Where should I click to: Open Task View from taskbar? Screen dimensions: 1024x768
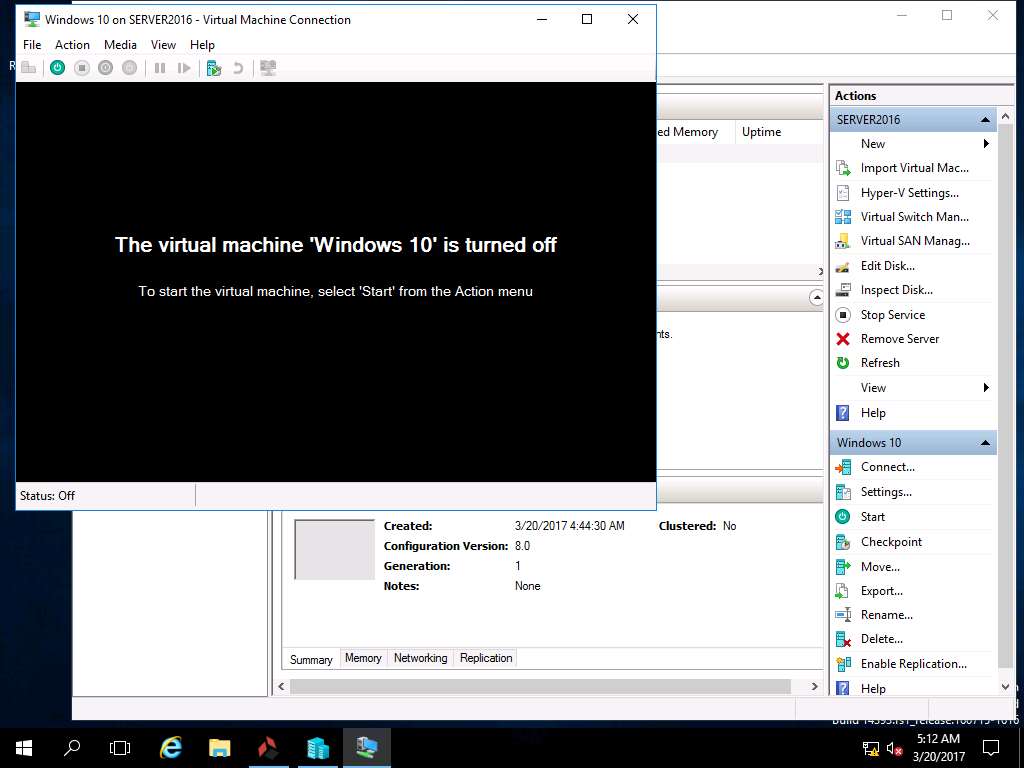pyautogui.click(x=120, y=748)
